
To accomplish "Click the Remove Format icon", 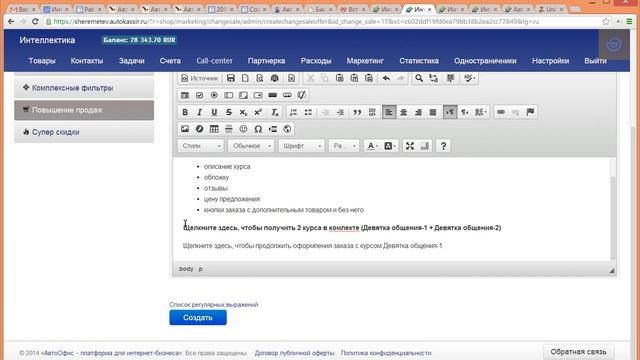I will point(275,112).
